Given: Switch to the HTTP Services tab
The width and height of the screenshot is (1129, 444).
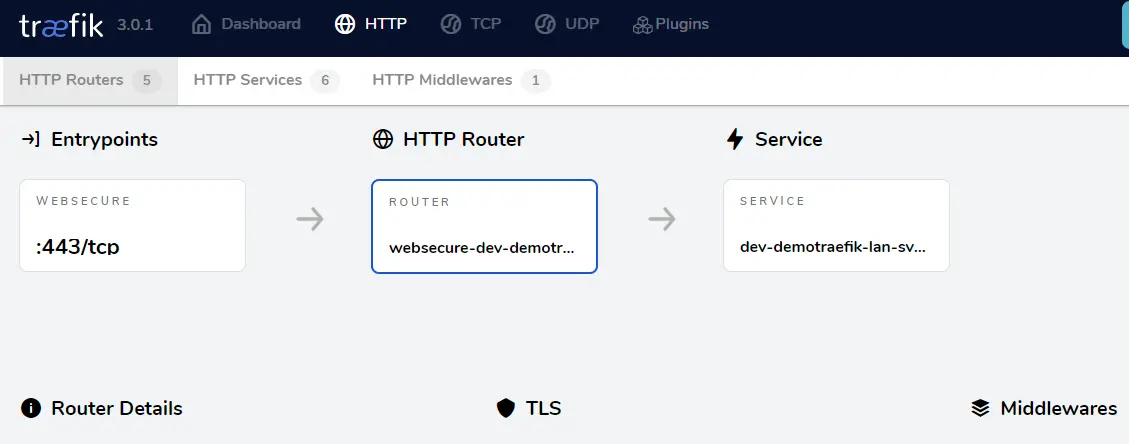Looking at the screenshot, I should click(266, 81).
